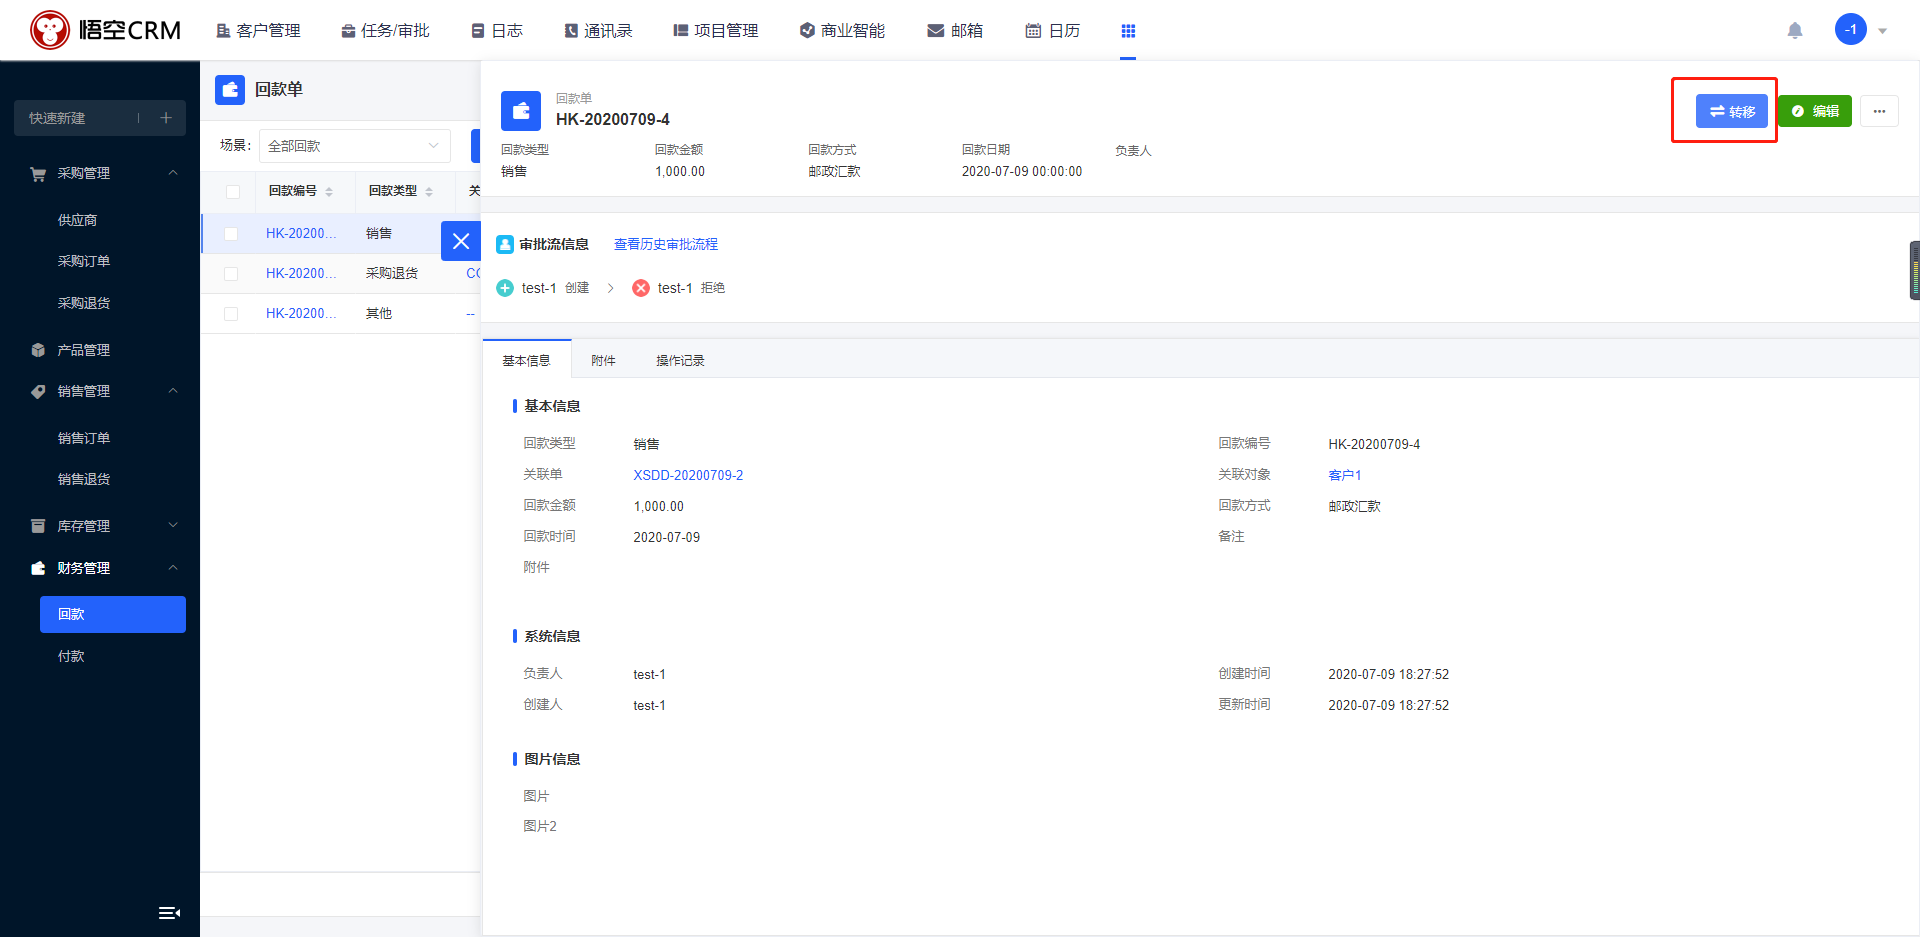Check the row with type 销售
Screen dimensions: 1920x937
(231, 234)
